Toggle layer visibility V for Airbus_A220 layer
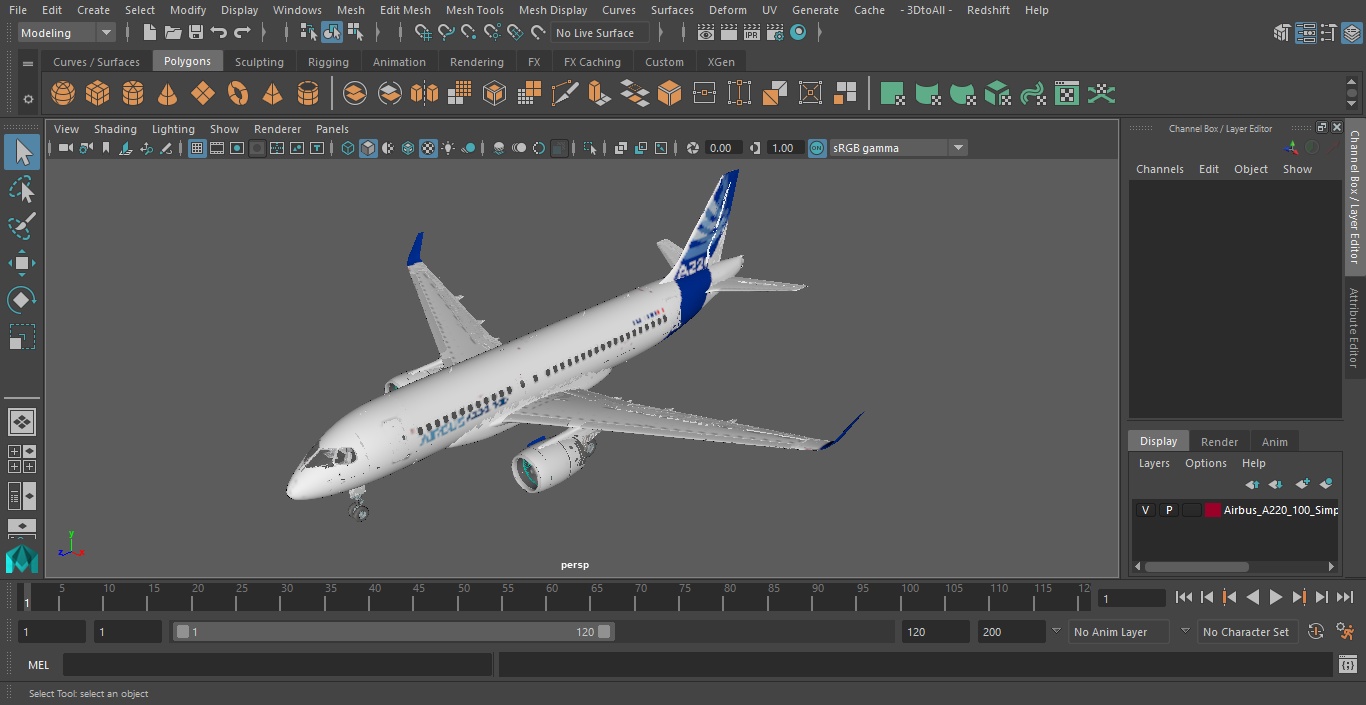The height and width of the screenshot is (705, 1366). tap(1145, 510)
